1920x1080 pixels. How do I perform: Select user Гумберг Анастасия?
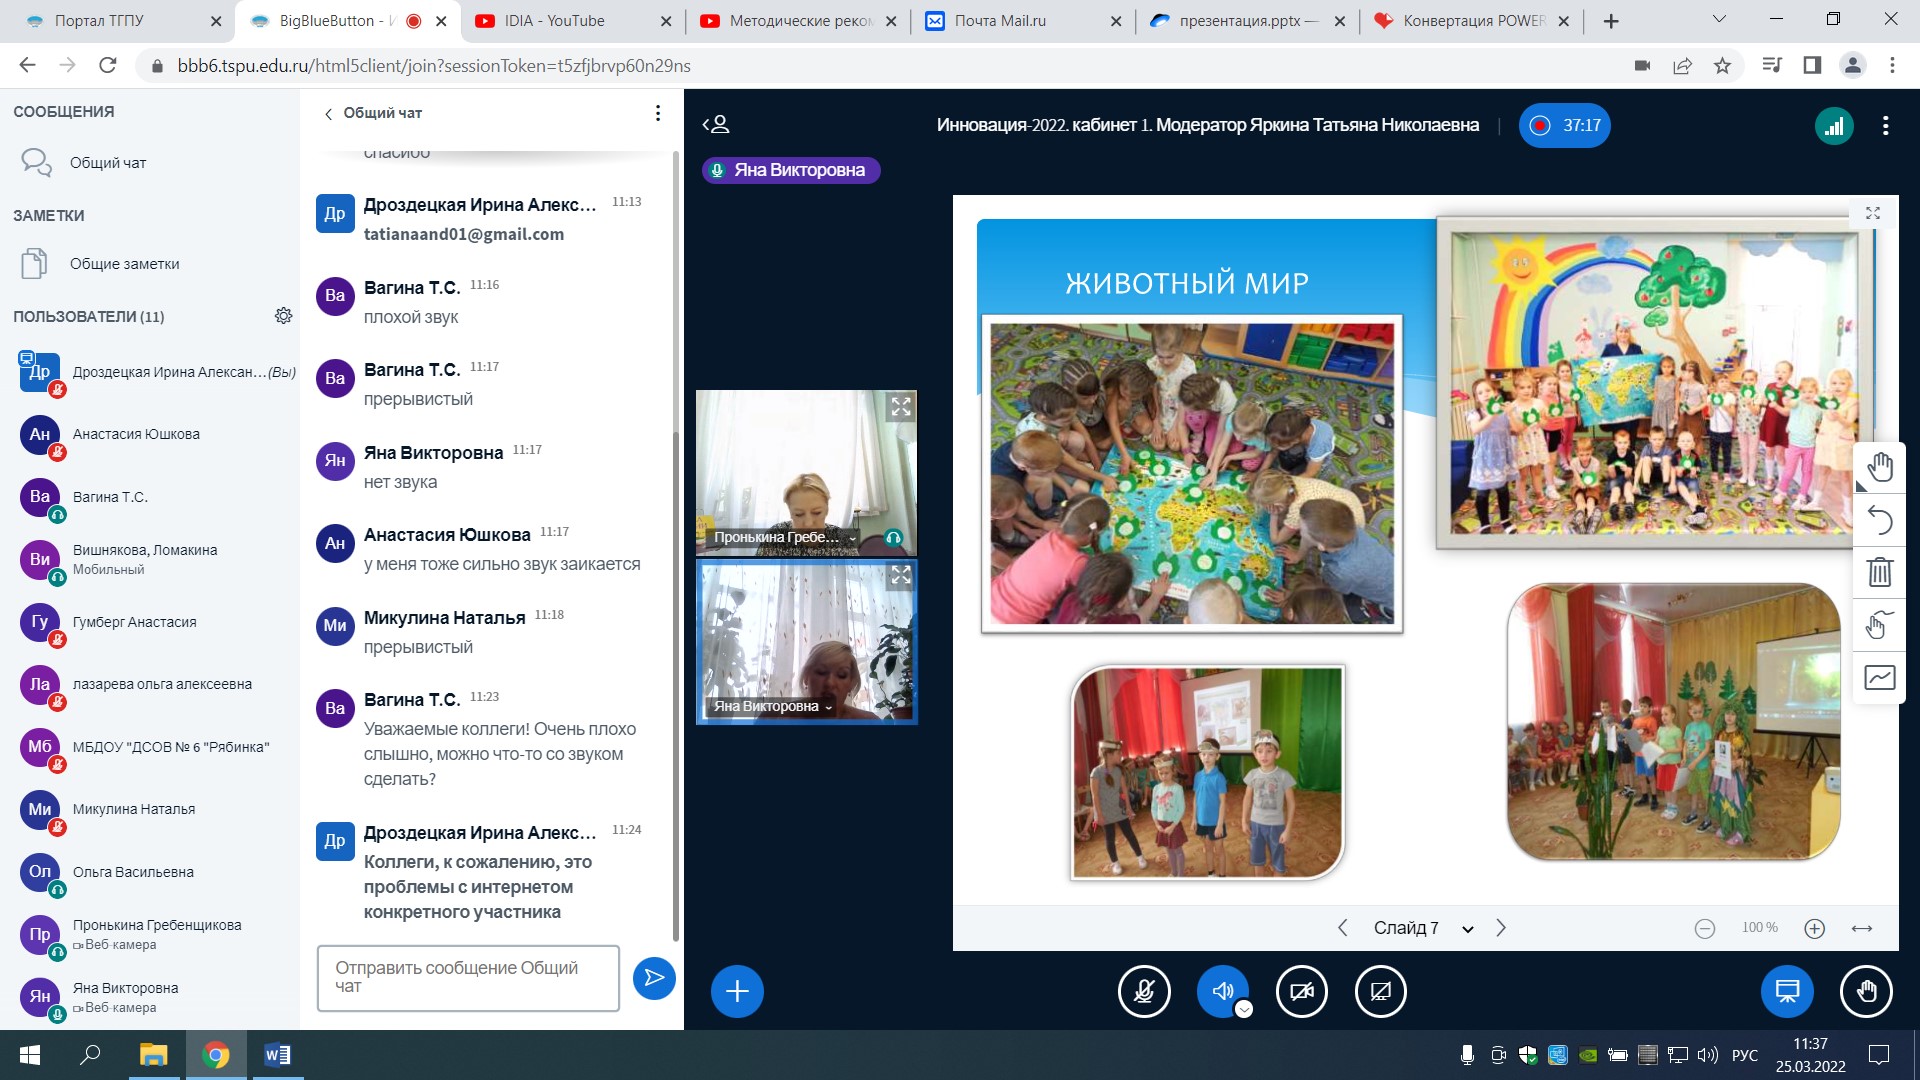(x=150, y=622)
